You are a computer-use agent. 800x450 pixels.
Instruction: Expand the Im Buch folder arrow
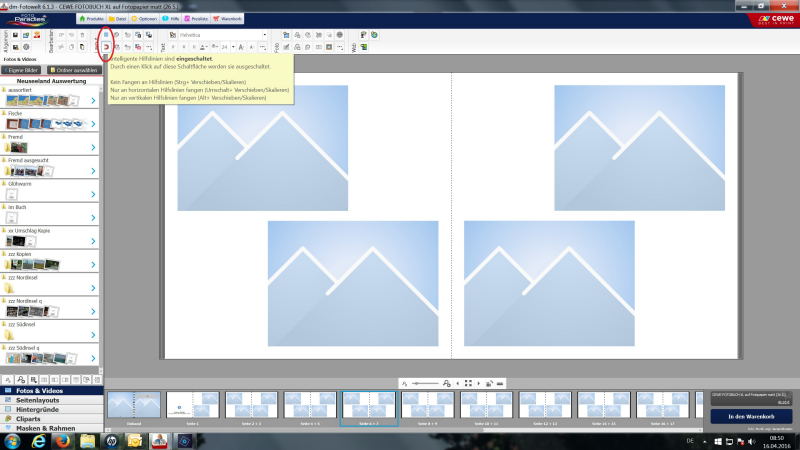(93, 218)
